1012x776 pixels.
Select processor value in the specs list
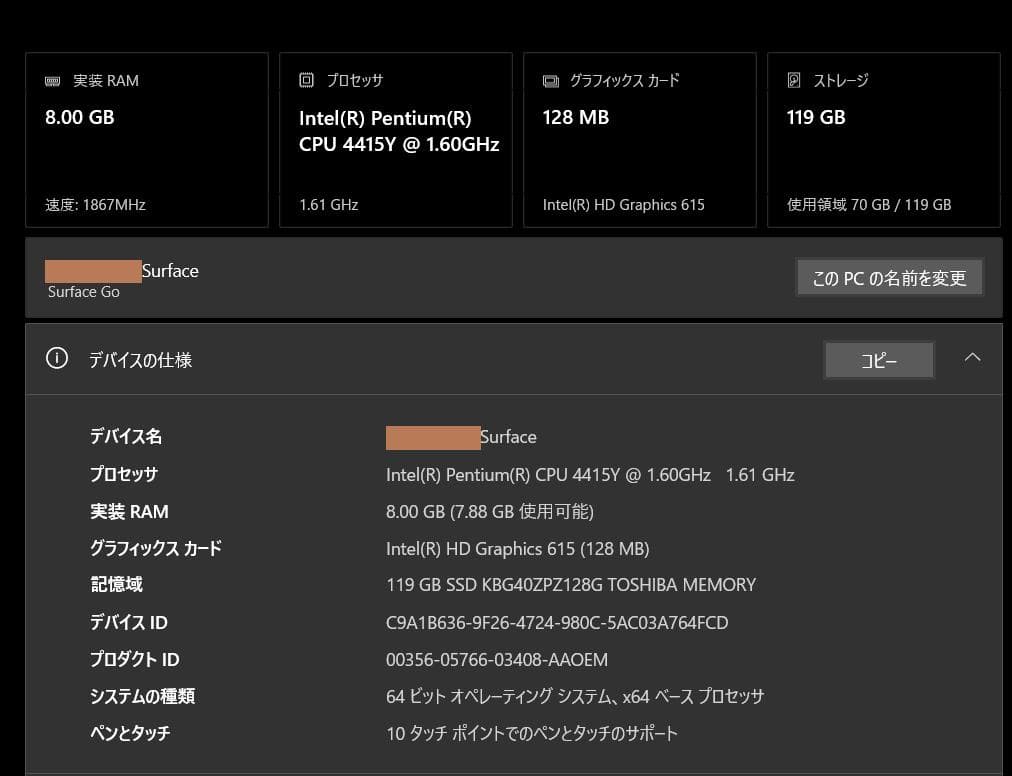tap(590, 475)
